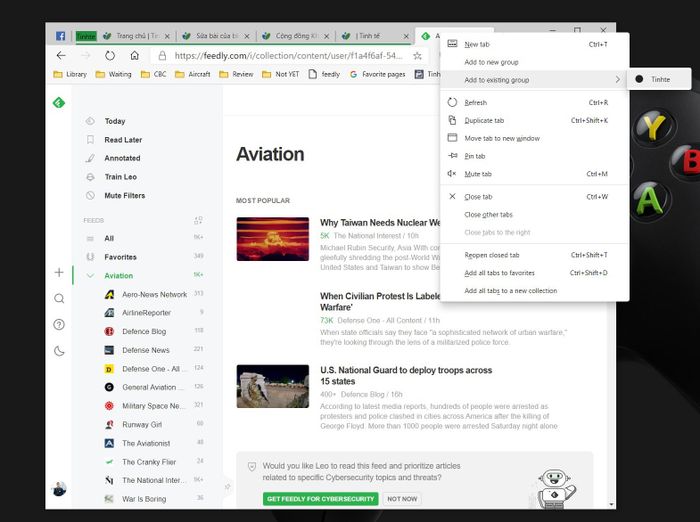Viewport: 700px width, 522px height.
Task: Click browser Home icon
Action: 134,55
